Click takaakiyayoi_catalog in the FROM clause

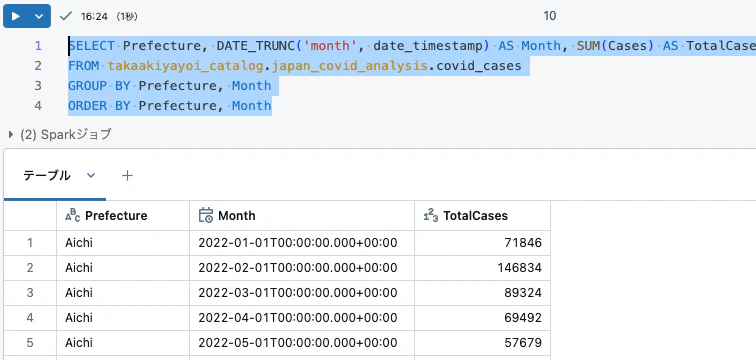(x=186, y=66)
